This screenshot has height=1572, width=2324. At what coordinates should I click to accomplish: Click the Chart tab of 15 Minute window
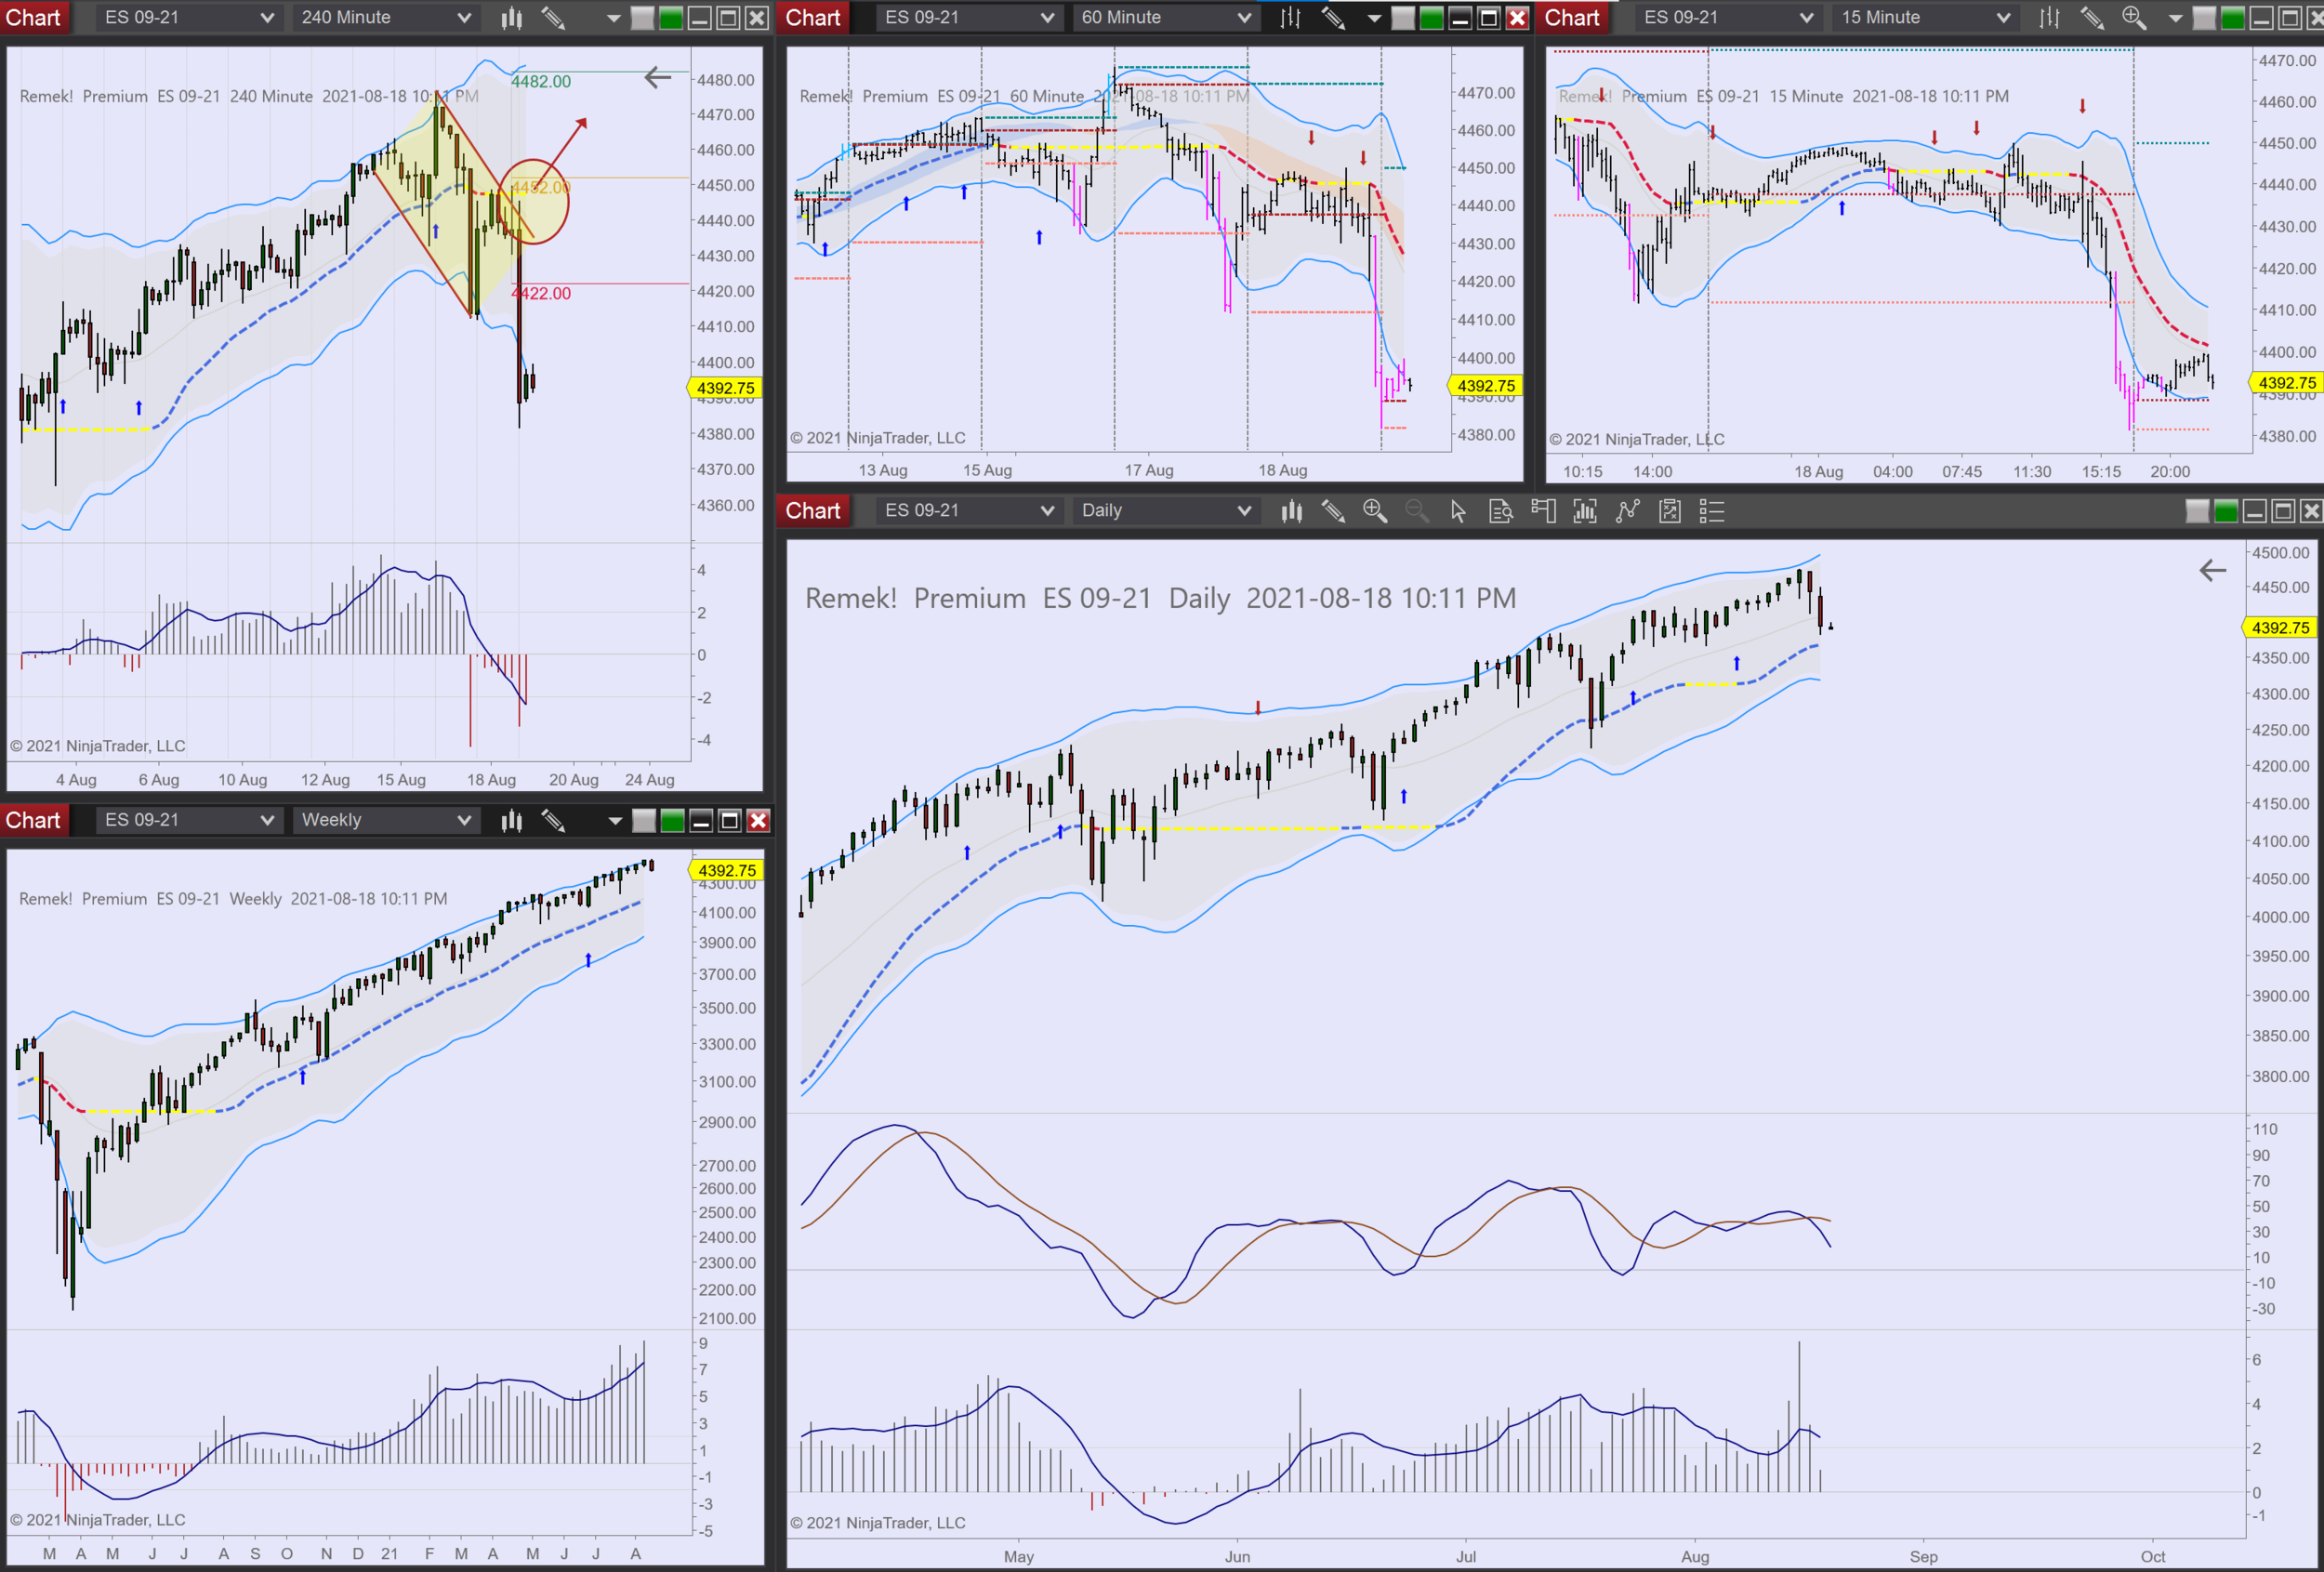tap(1572, 17)
